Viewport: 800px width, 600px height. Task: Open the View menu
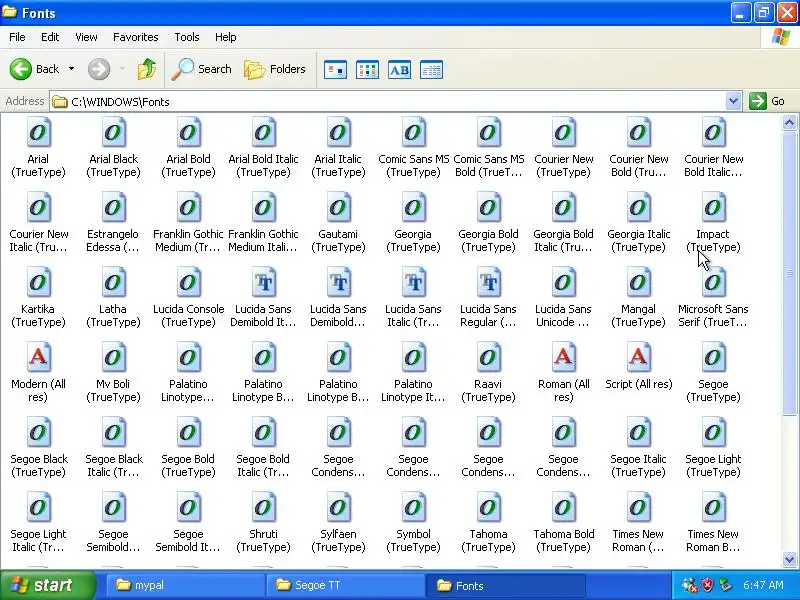(x=86, y=37)
